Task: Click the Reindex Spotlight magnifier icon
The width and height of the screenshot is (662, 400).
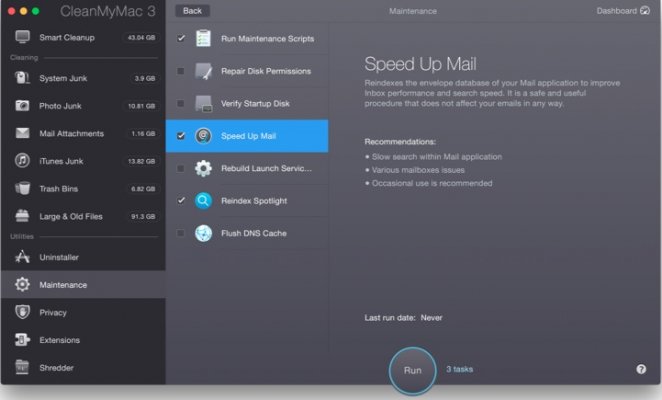Action: coord(203,201)
